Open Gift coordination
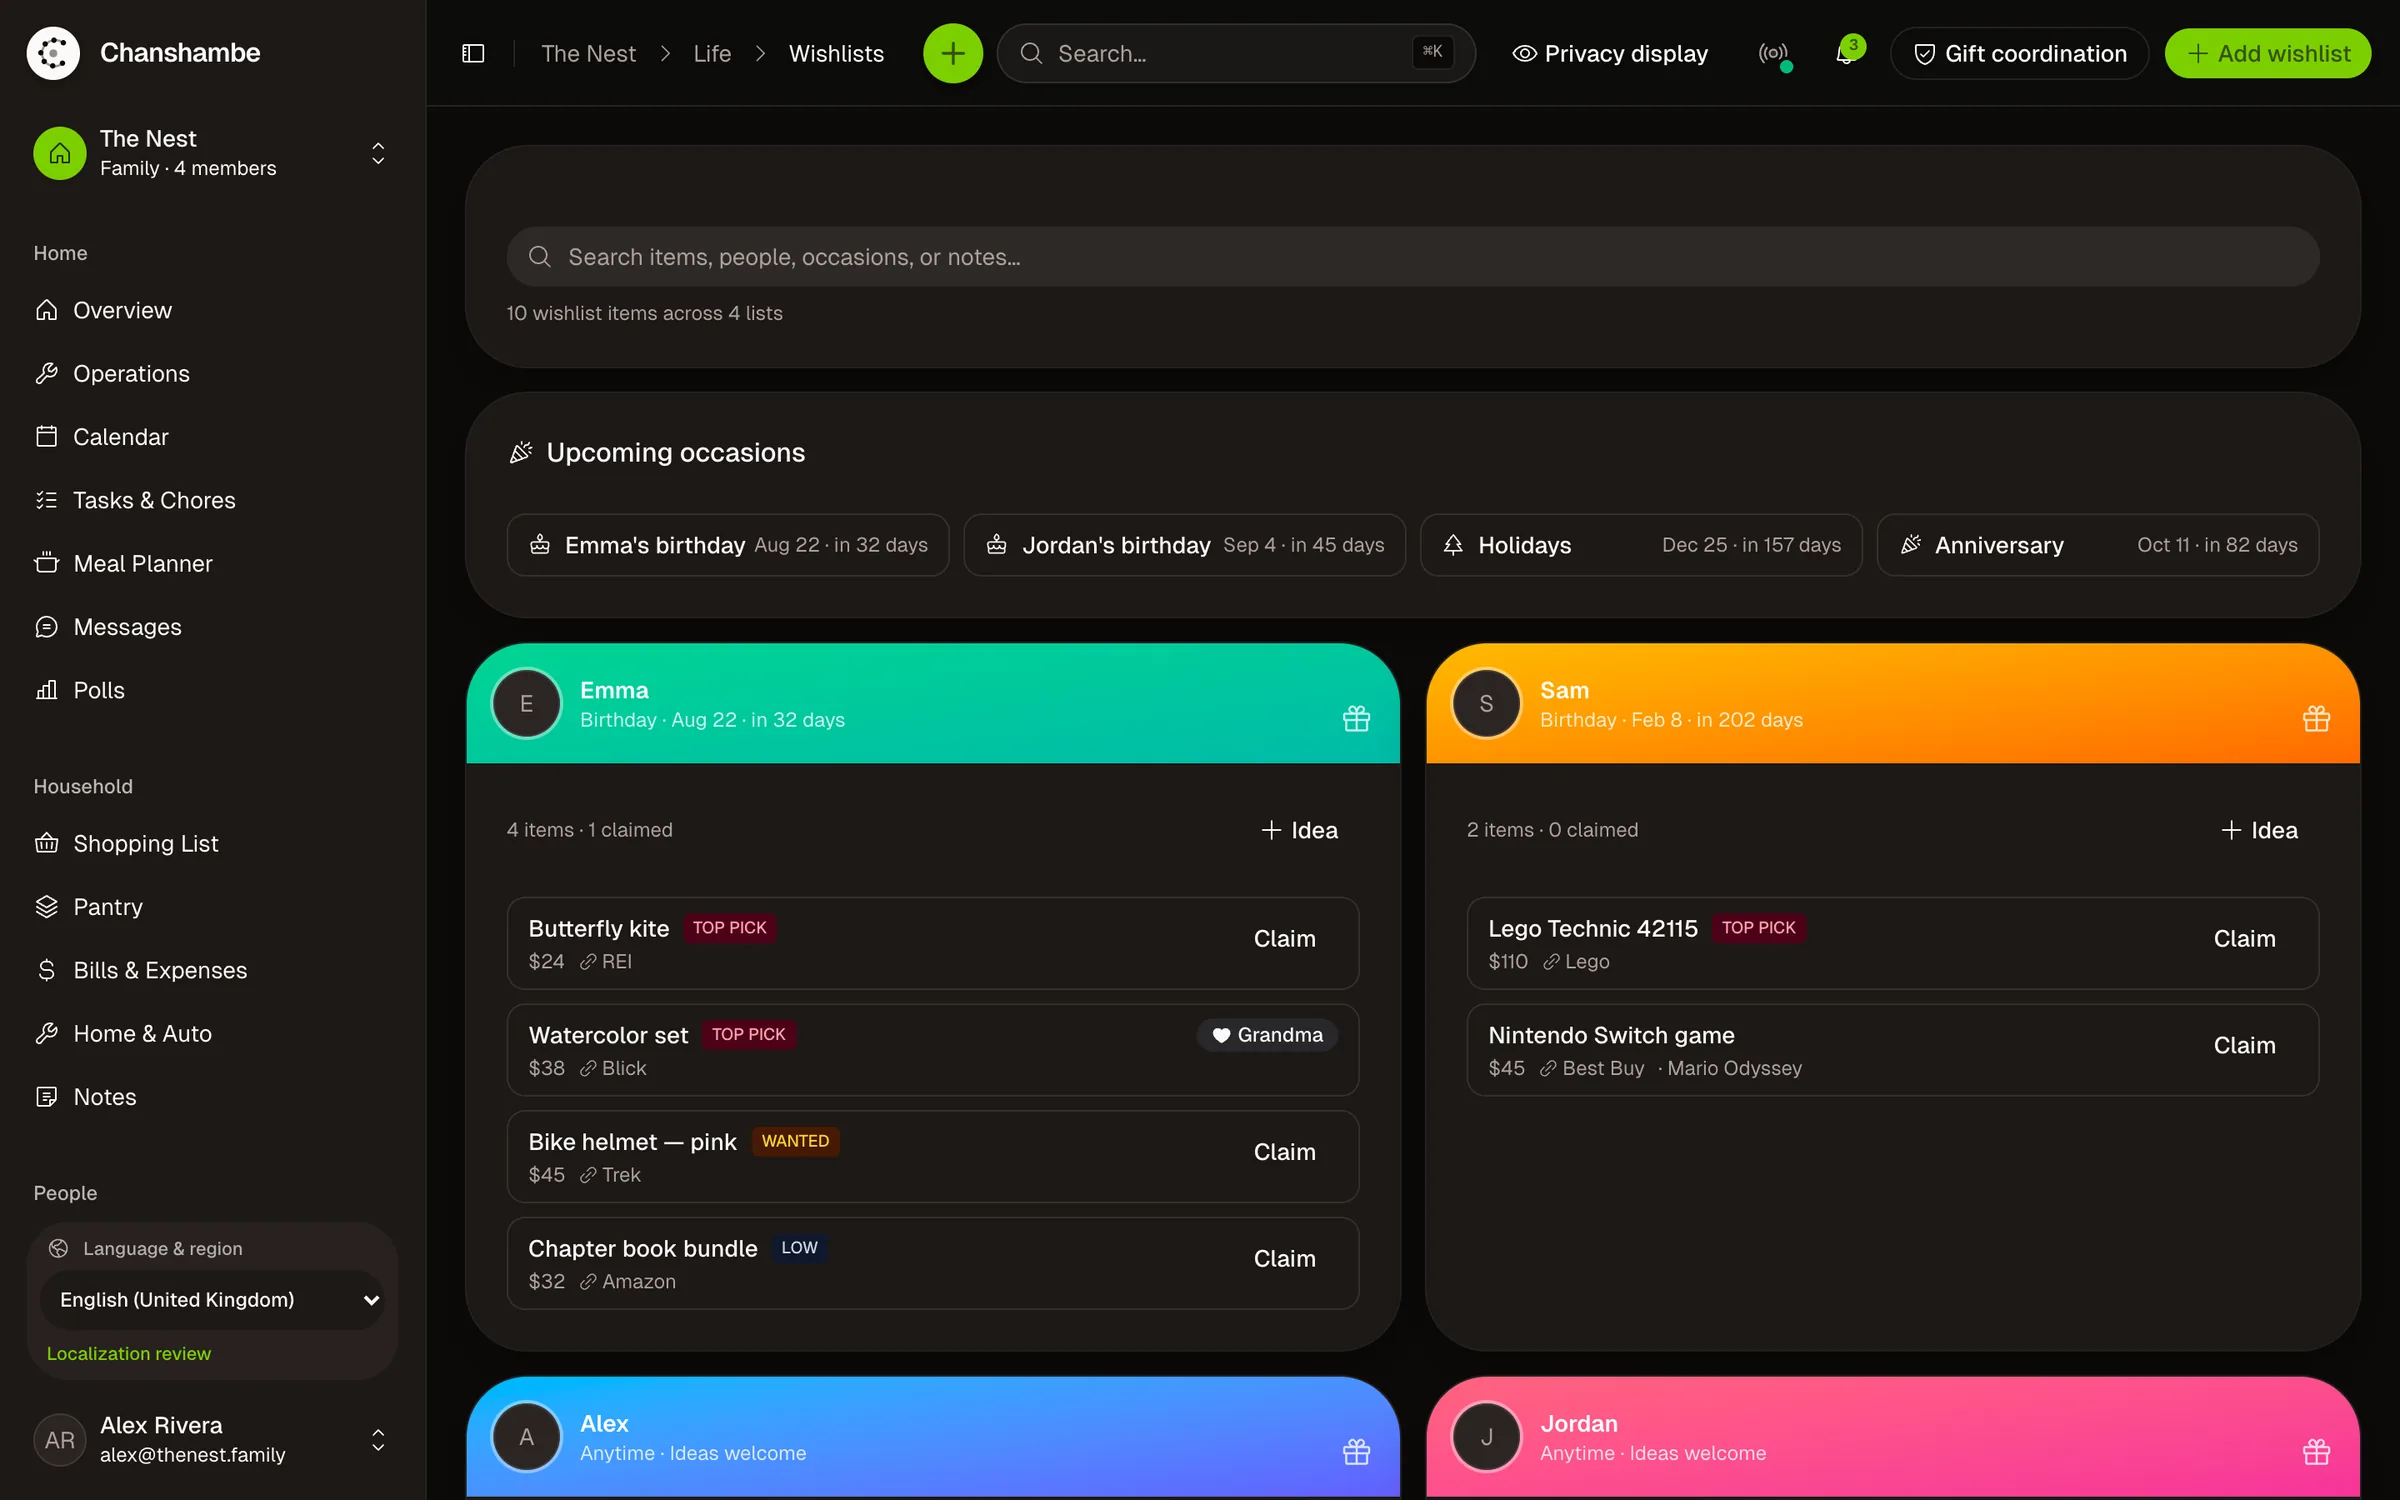The image size is (2400, 1500). click(x=2019, y=53)
